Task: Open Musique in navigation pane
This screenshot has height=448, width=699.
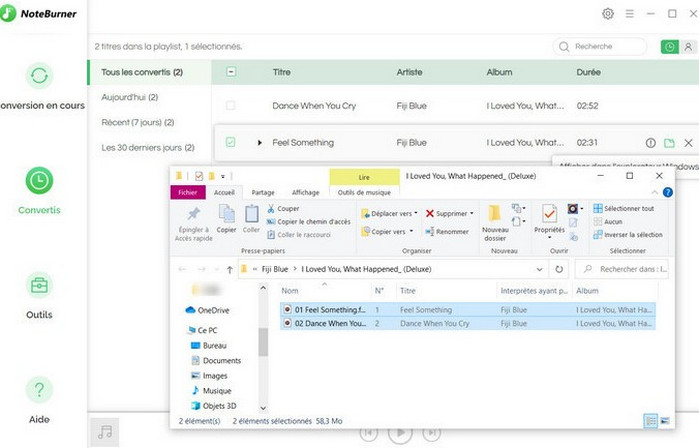Action: pyautogui.click(x=211, y=390)
